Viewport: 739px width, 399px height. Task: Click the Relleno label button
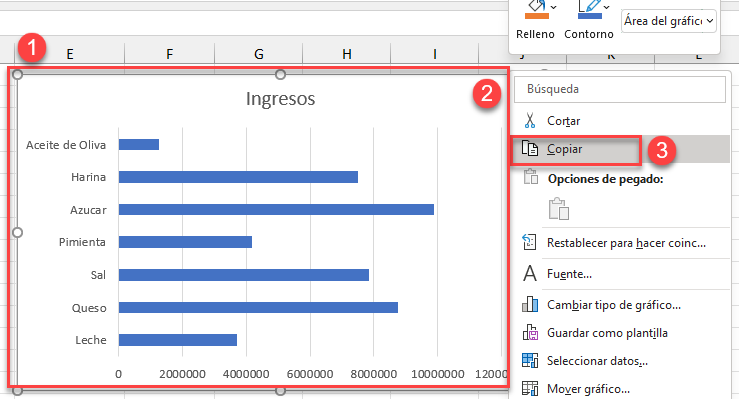coord(535,34)
